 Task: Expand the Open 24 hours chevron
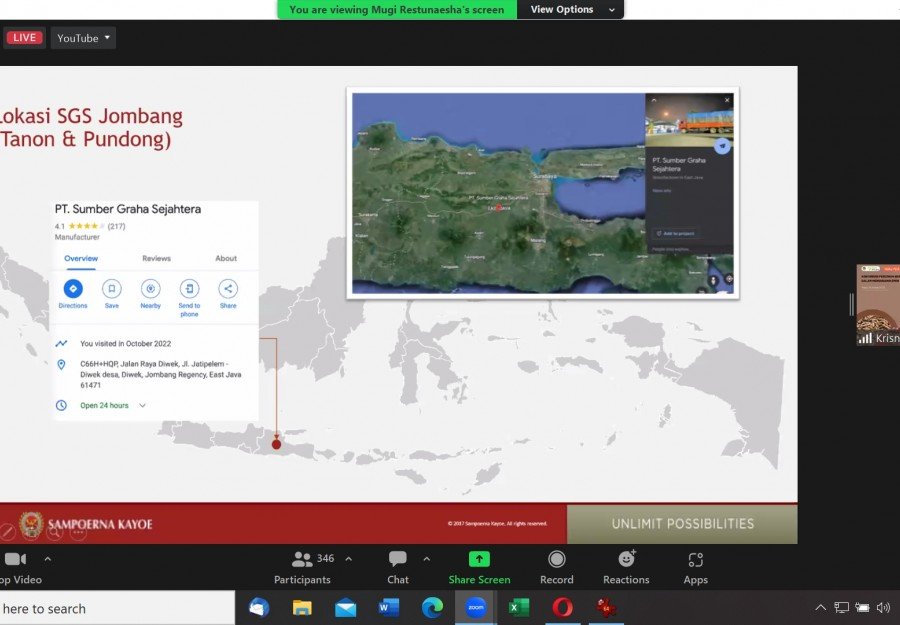point(142,405)
